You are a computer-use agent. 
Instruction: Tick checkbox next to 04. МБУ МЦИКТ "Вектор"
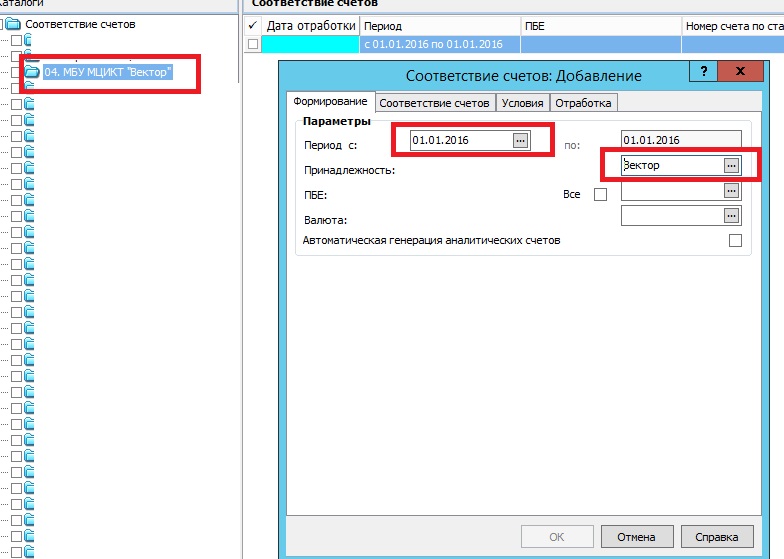[x=17, y=72]
